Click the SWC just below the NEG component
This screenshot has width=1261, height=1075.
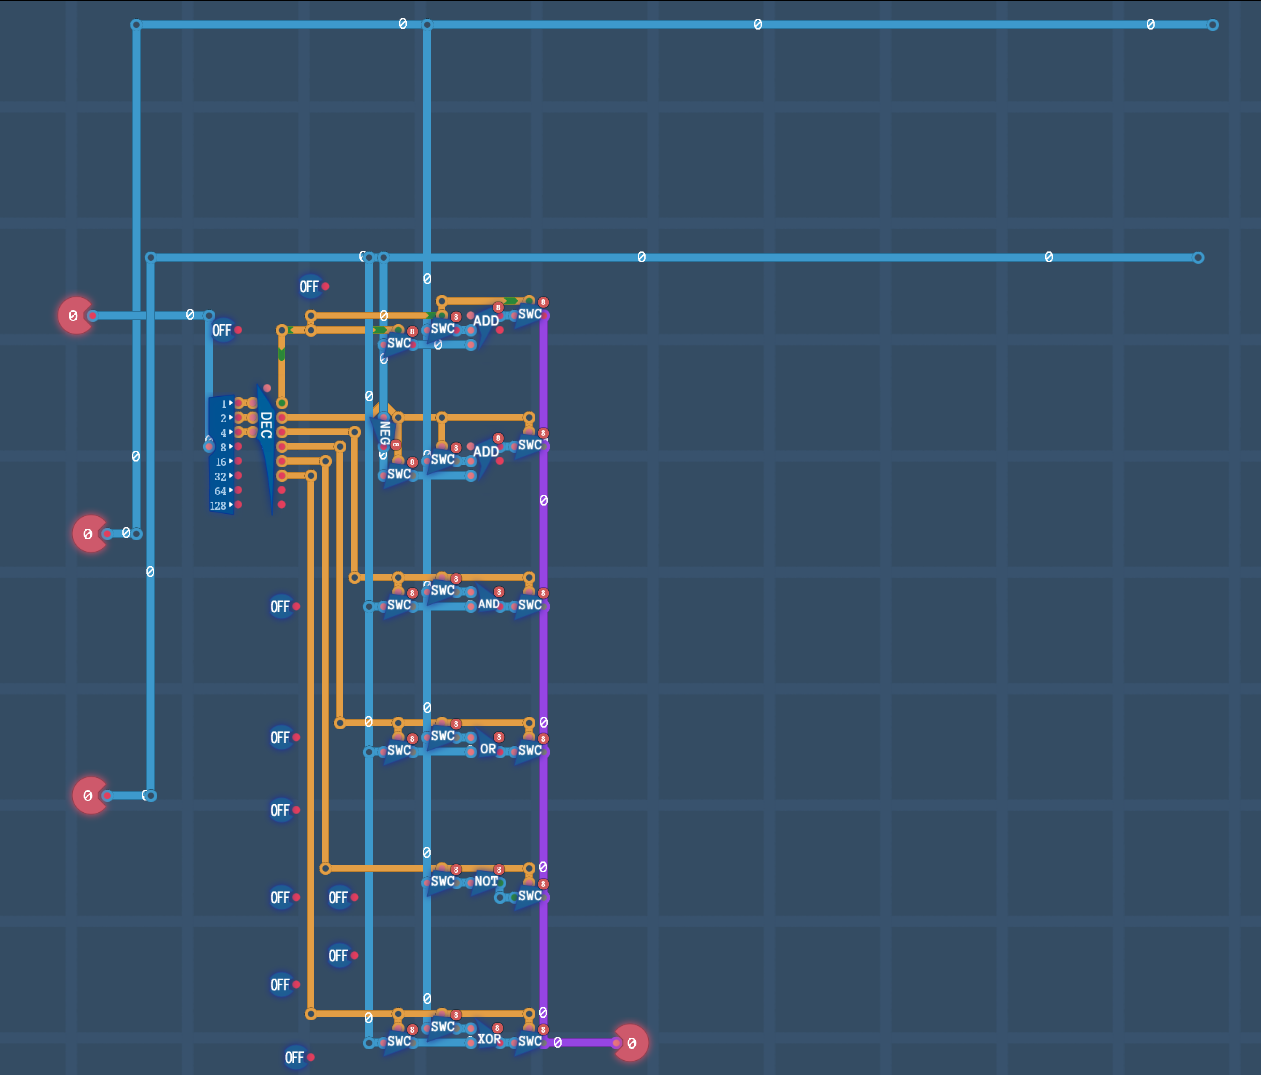(x=399, y=474)
